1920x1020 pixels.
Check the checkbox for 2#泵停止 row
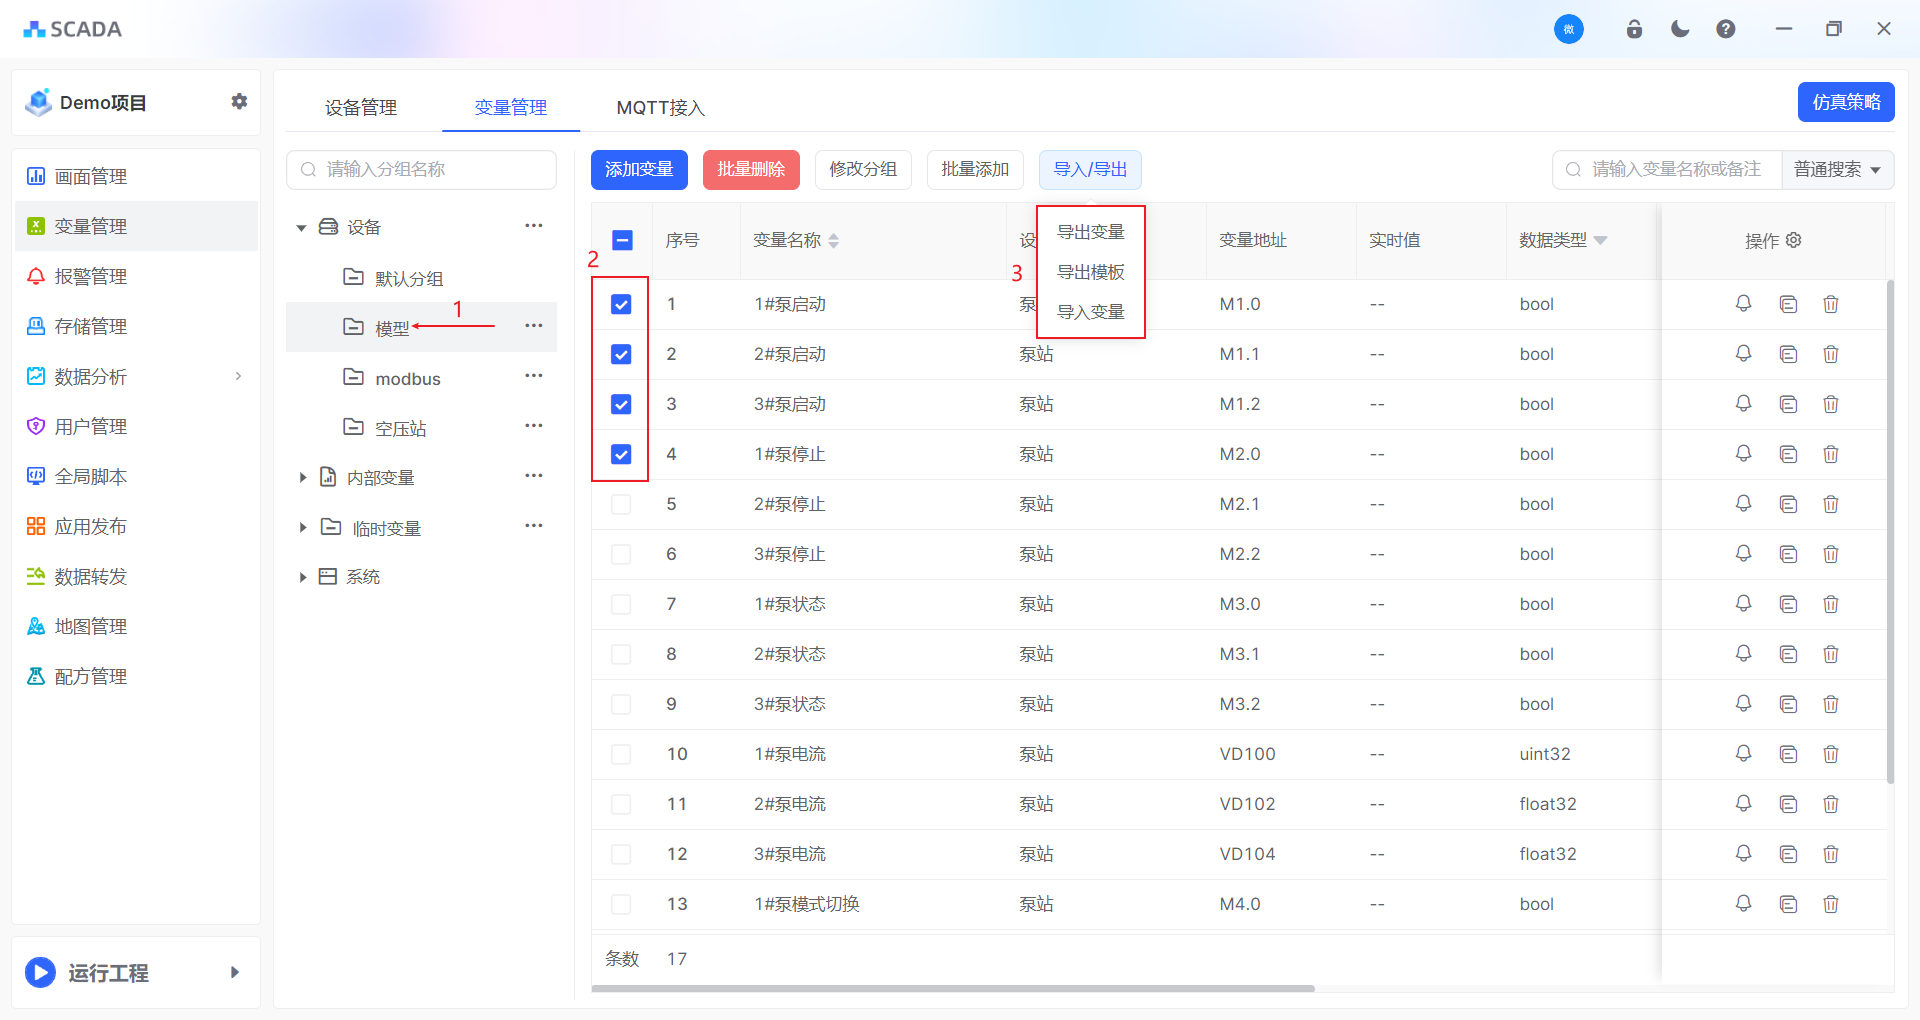[621, 504]
